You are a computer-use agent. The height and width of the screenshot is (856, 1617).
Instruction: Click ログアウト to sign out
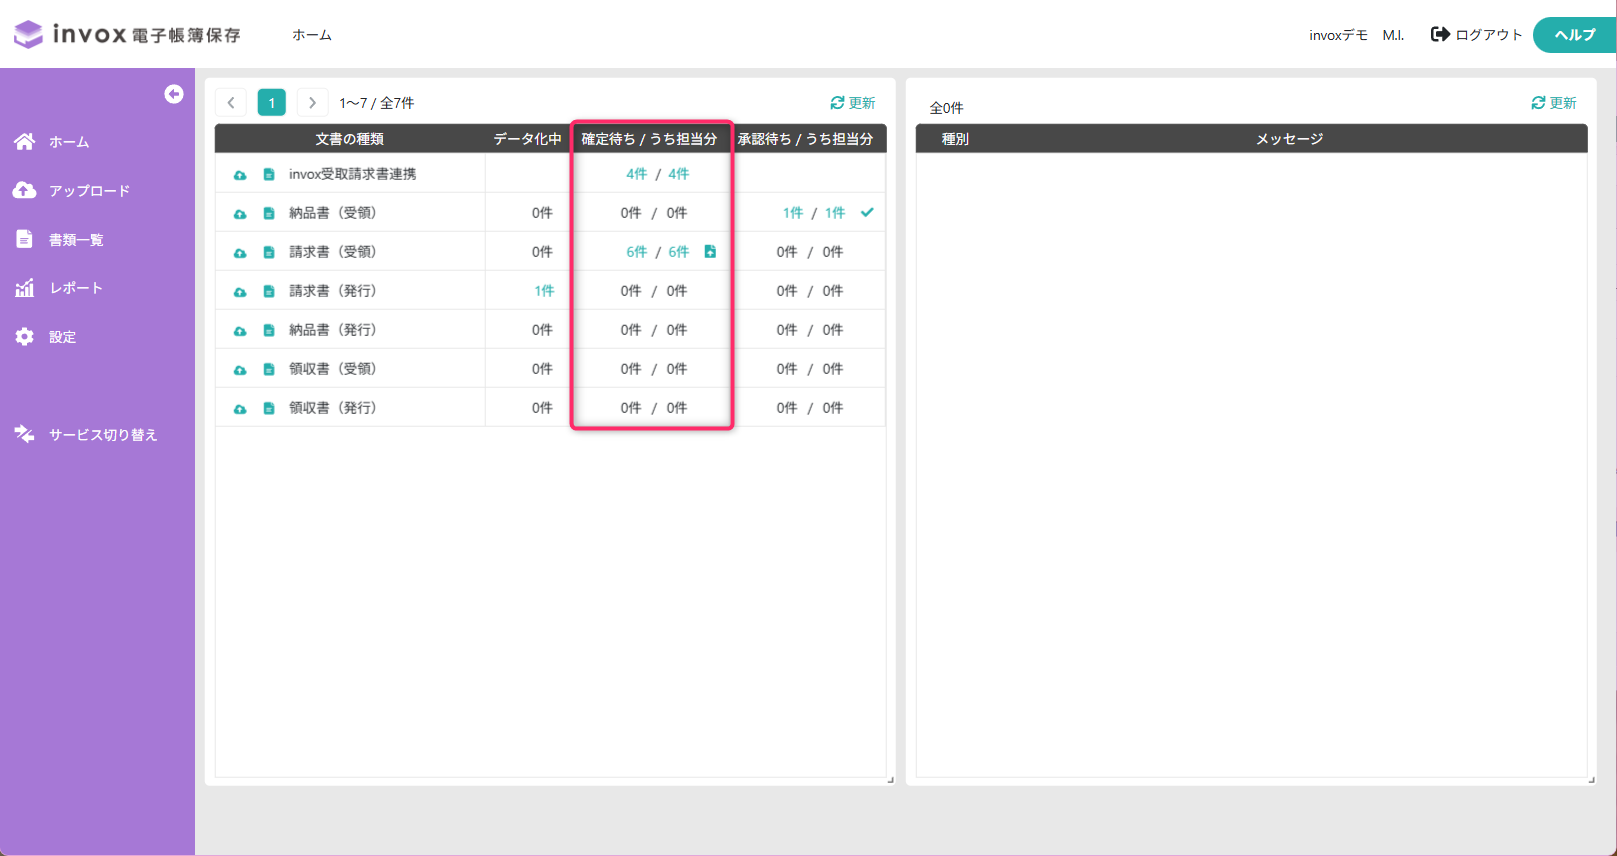click(1476, 35)
